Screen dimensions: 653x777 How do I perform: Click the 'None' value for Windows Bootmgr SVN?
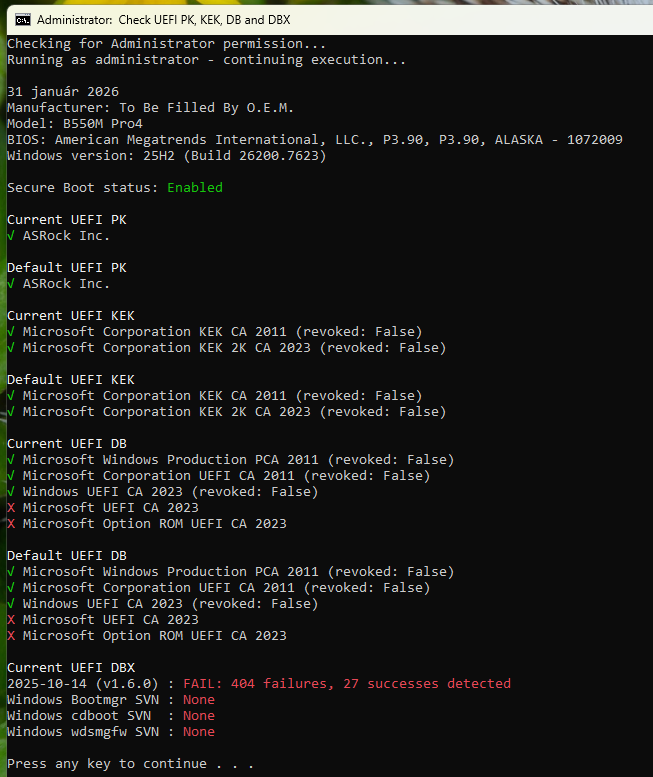199,700
